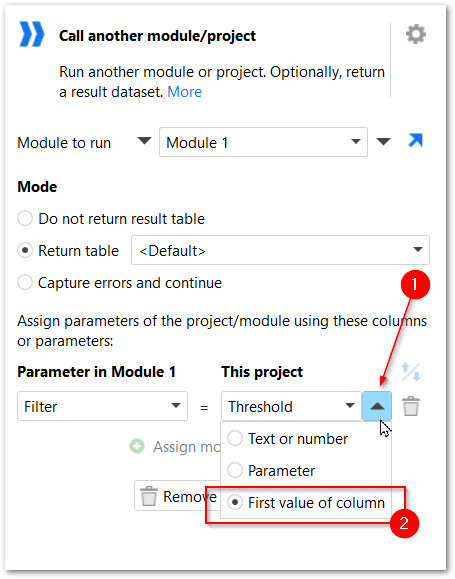Select the Return table radio option
Screen dimensions: 455x579
68,251
